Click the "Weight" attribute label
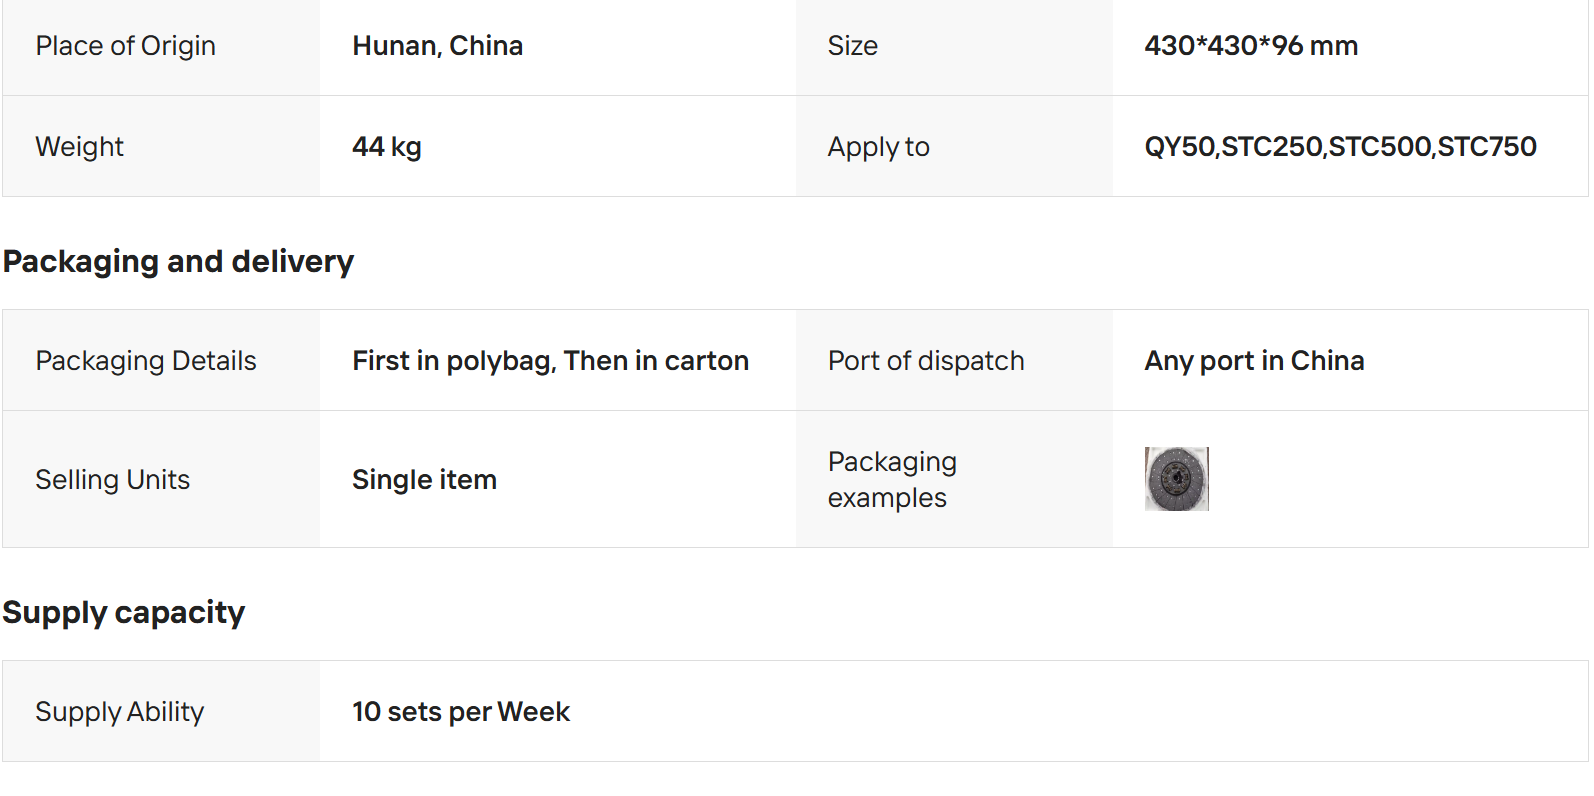Image resolution: width=1594 pixels, height=796 pixels. pos(79,147)
